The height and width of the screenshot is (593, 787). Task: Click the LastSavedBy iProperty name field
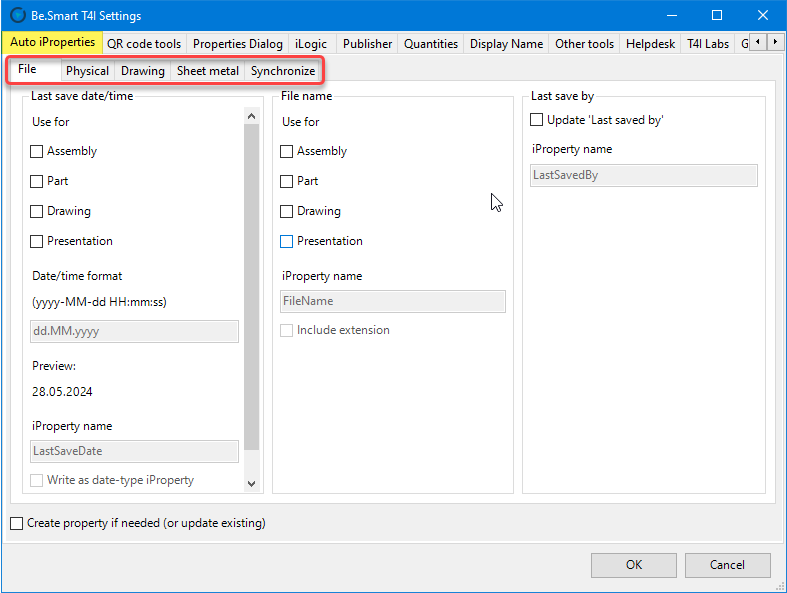pyautogui.click(x=643, y=175)
